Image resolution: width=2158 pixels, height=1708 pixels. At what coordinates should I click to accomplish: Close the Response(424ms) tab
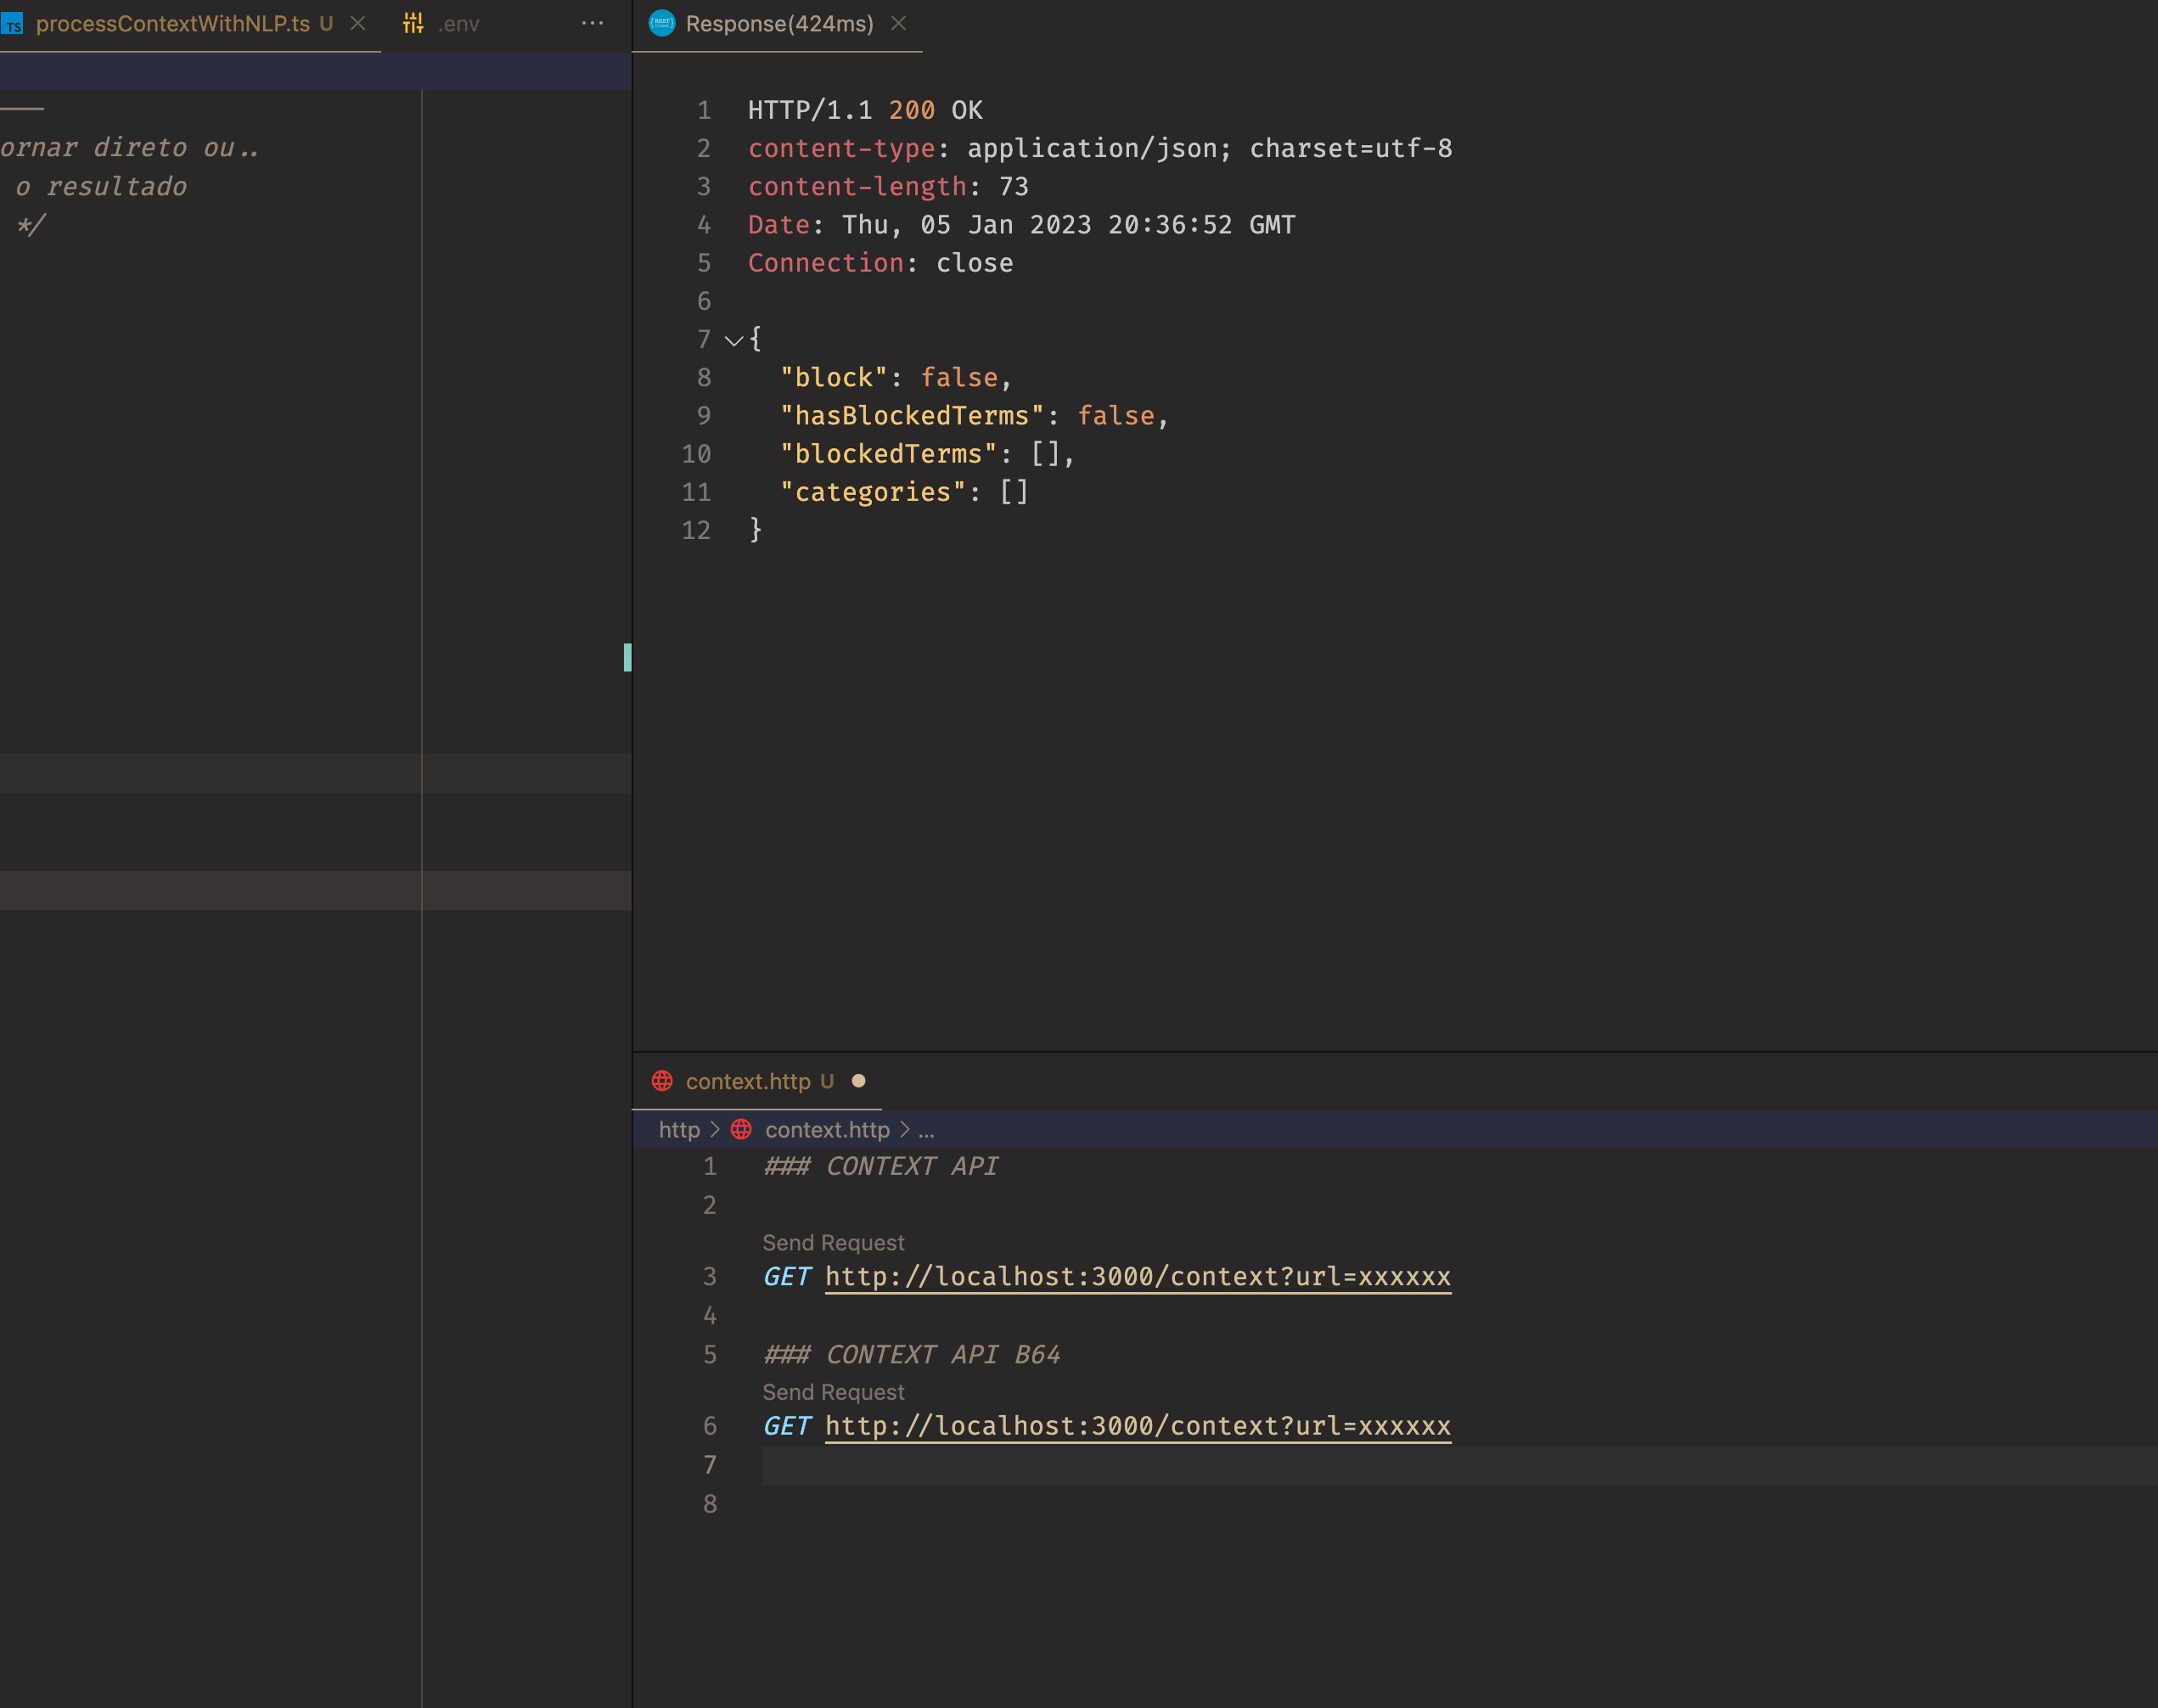point(898,23)
